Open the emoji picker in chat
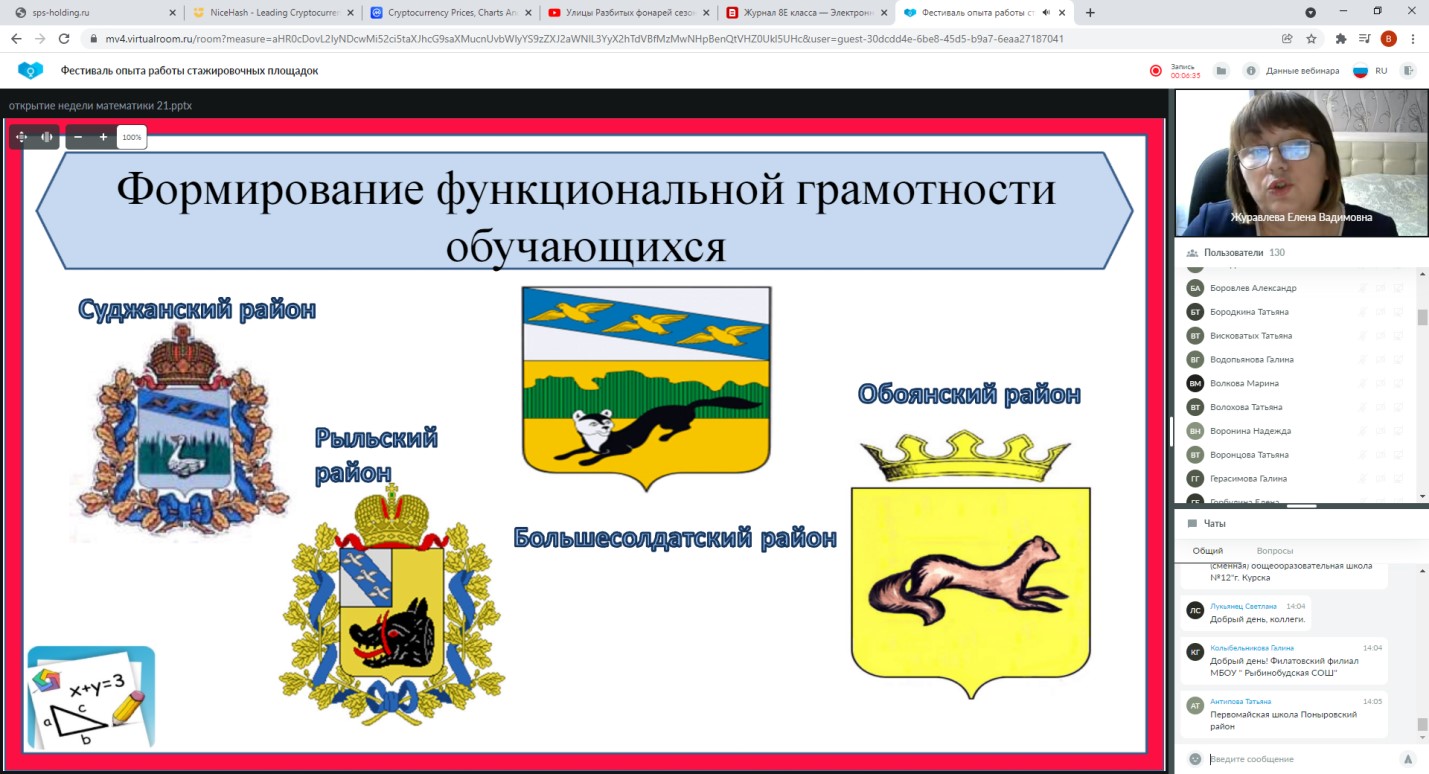This screenshot has width=1429, height=774. tap(1194, 759)
